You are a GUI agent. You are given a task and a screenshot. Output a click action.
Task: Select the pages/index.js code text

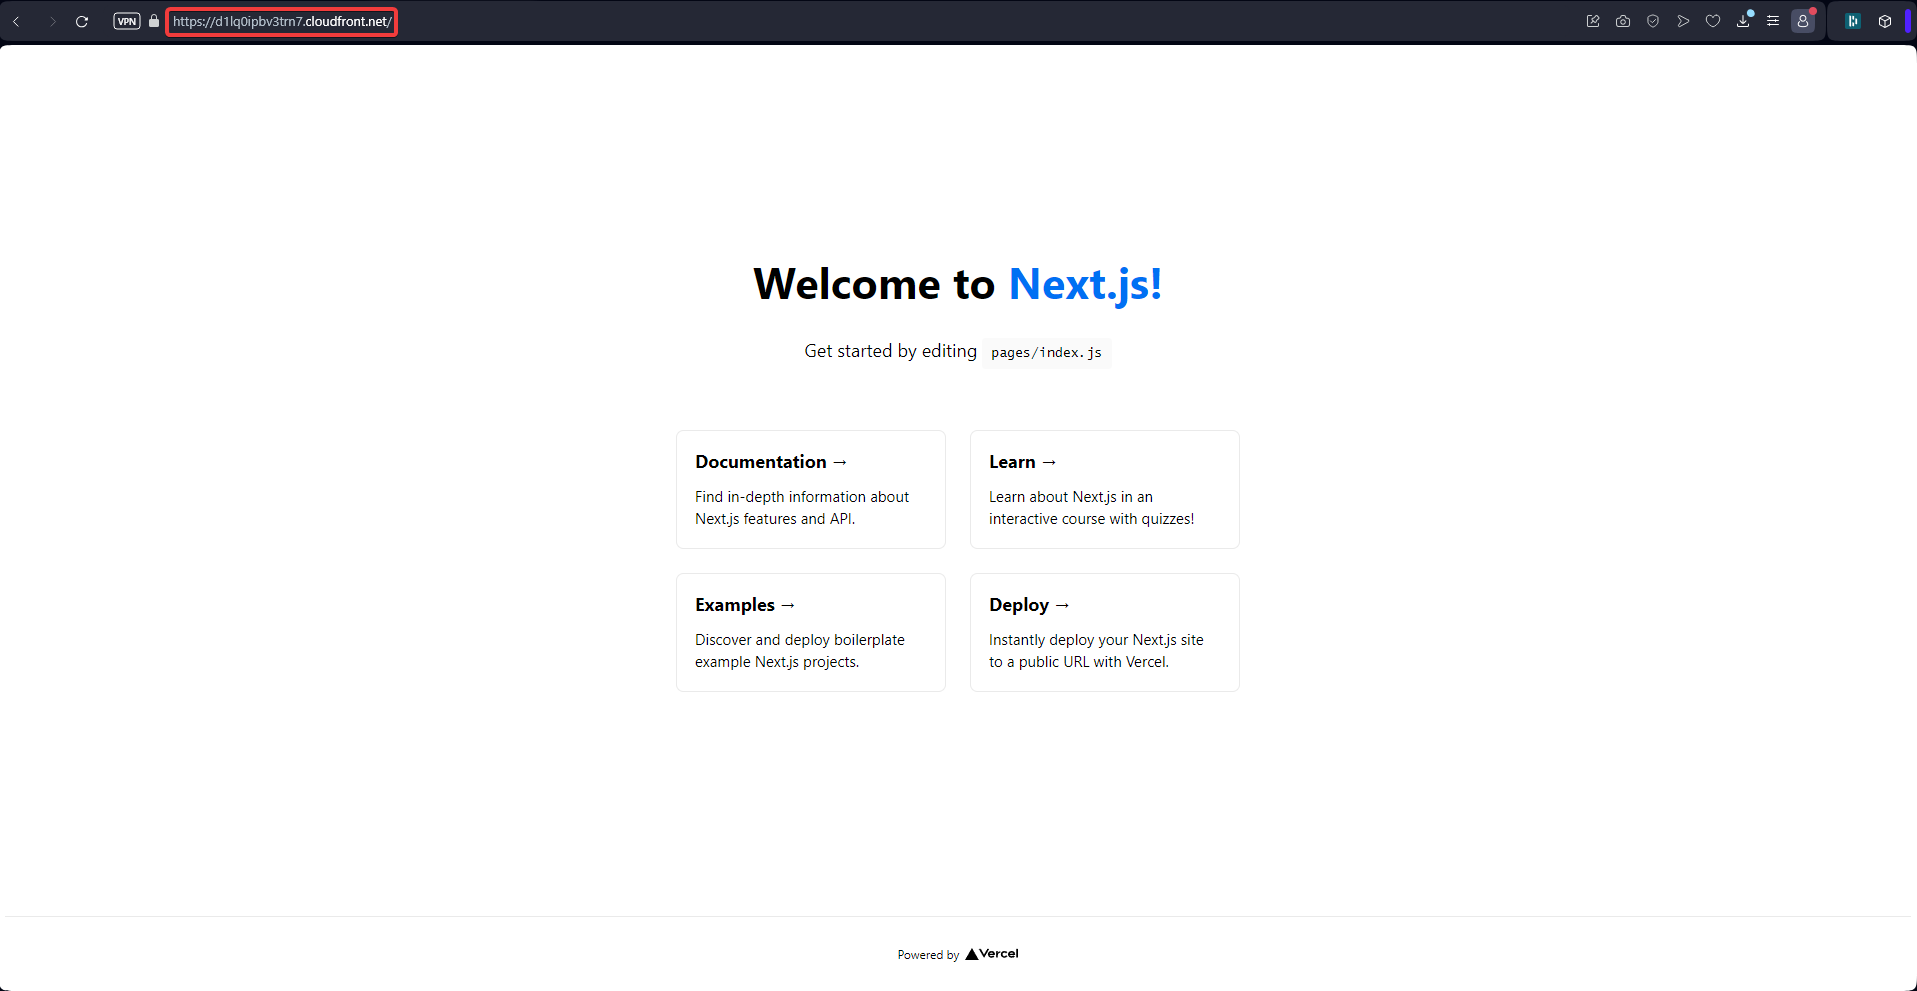[x=1046, y=353]
